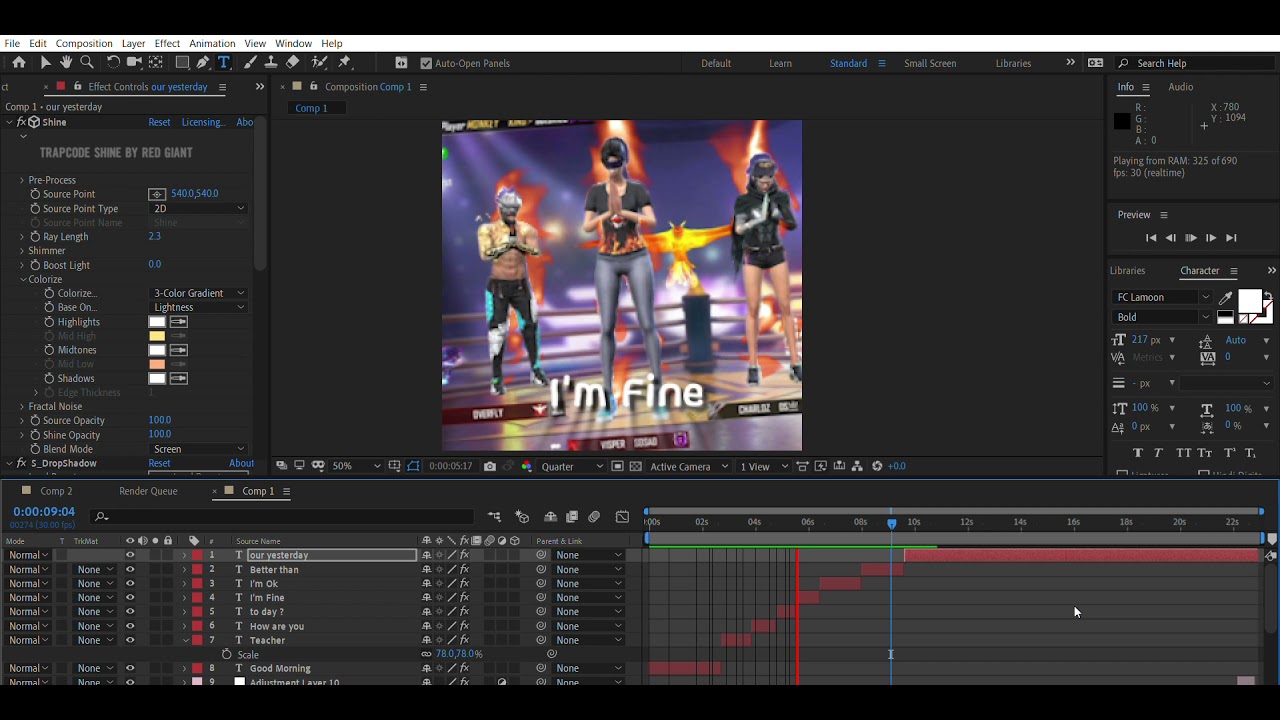Select the Clone Stamp tool
The height and width of the screenshot is (720, 1280).
(x=271, y=63)
